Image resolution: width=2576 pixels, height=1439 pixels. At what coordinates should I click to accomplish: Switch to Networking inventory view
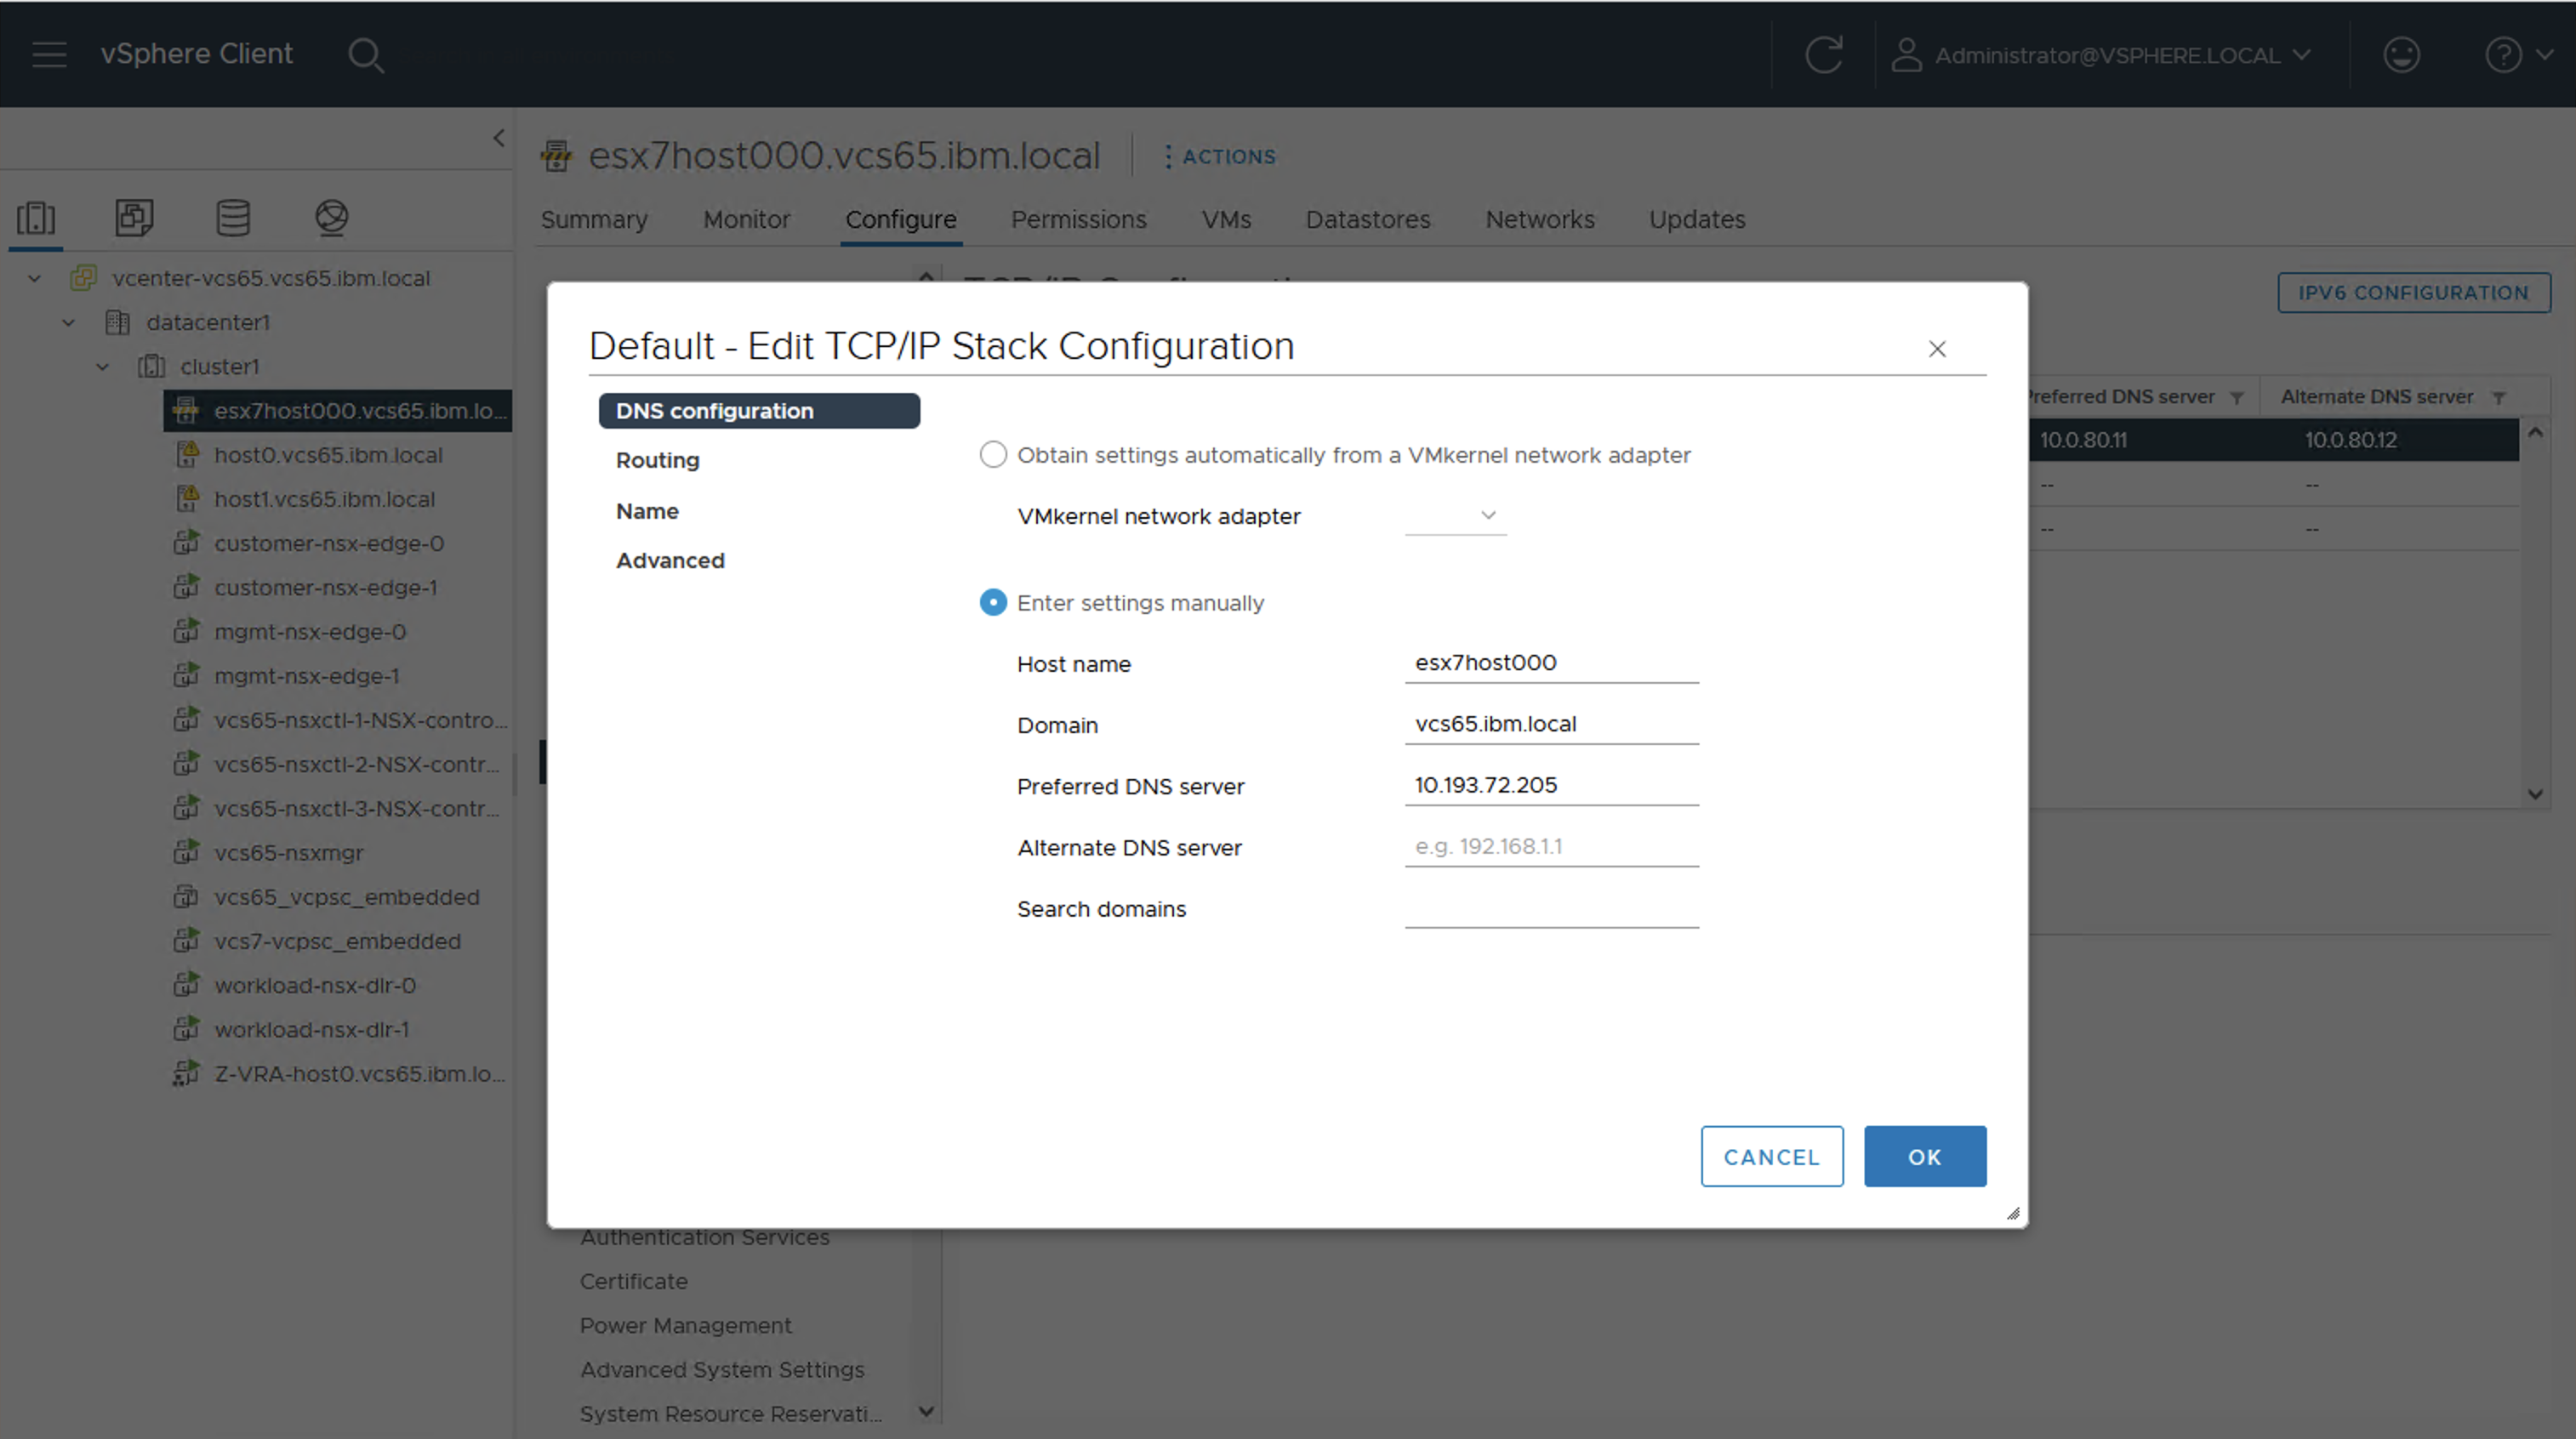pyautogui.click(x=331, y=217)
